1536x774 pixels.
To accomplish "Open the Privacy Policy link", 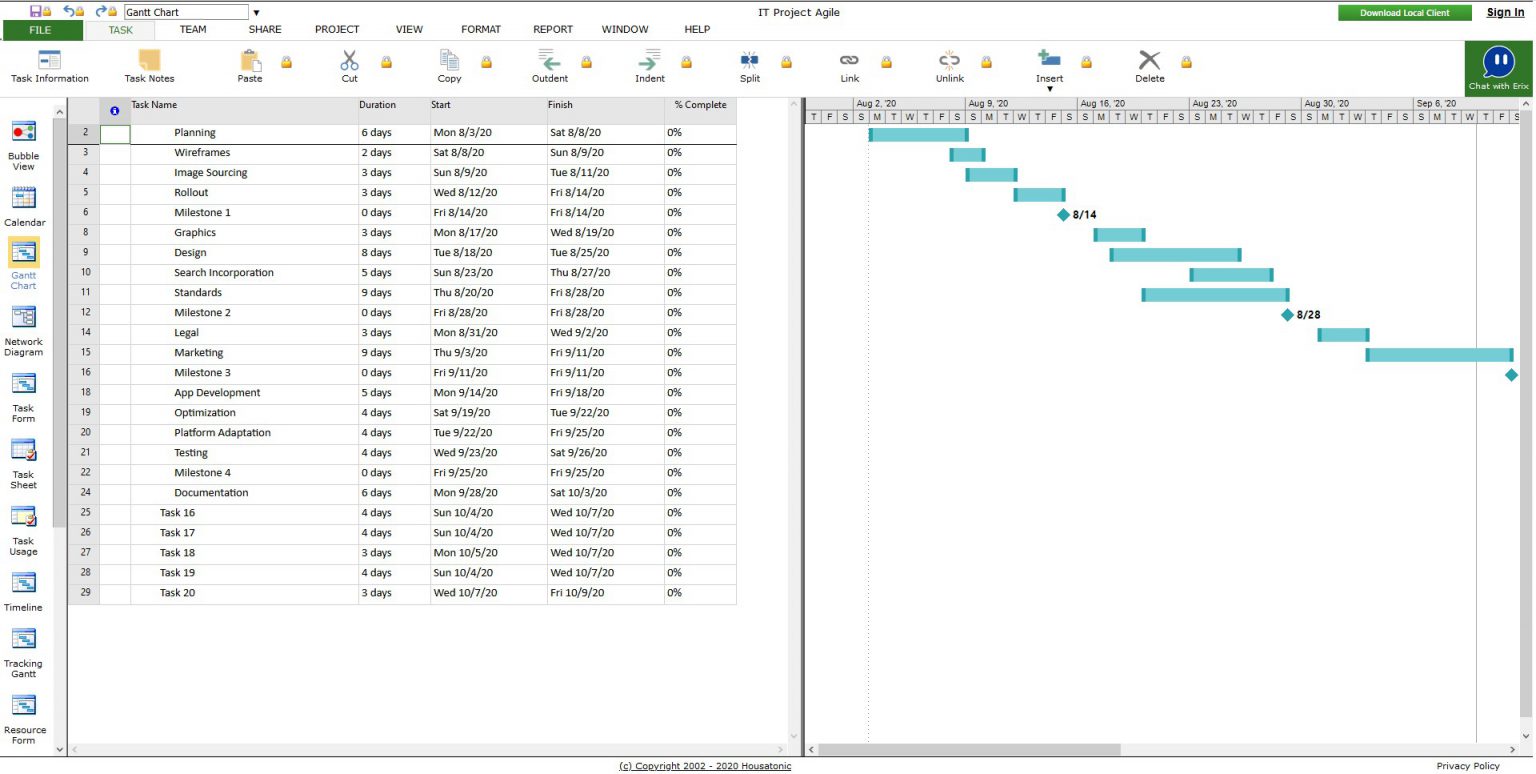I will (x=1468, y=765).
